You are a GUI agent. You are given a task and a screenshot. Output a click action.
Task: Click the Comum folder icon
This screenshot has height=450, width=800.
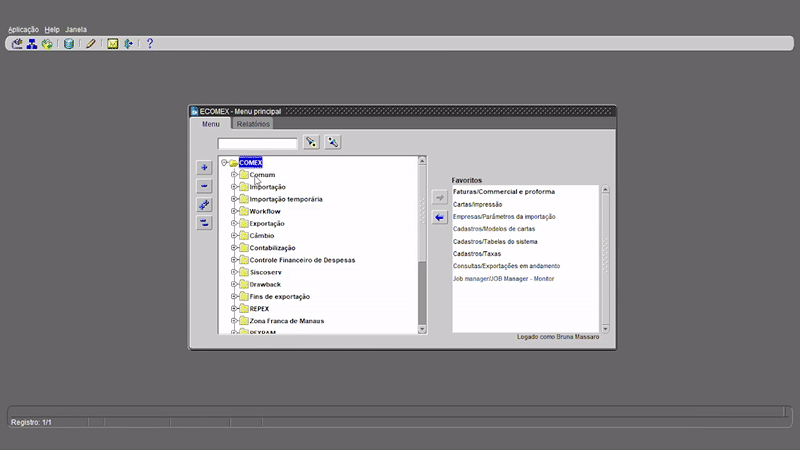pyautogui.click(x=244, y=174)
